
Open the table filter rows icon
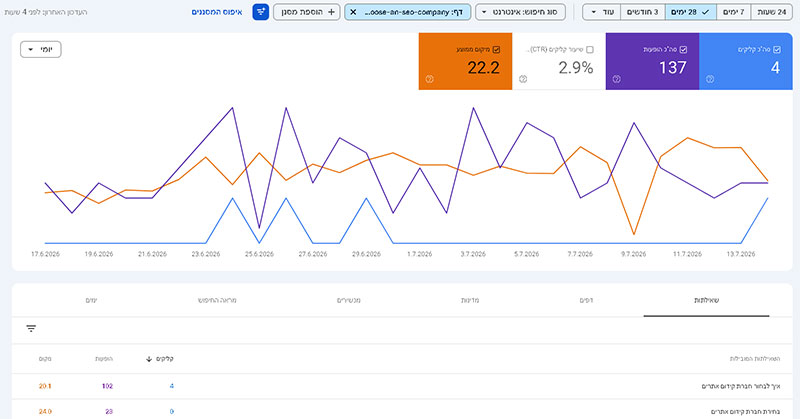(31, 329)
